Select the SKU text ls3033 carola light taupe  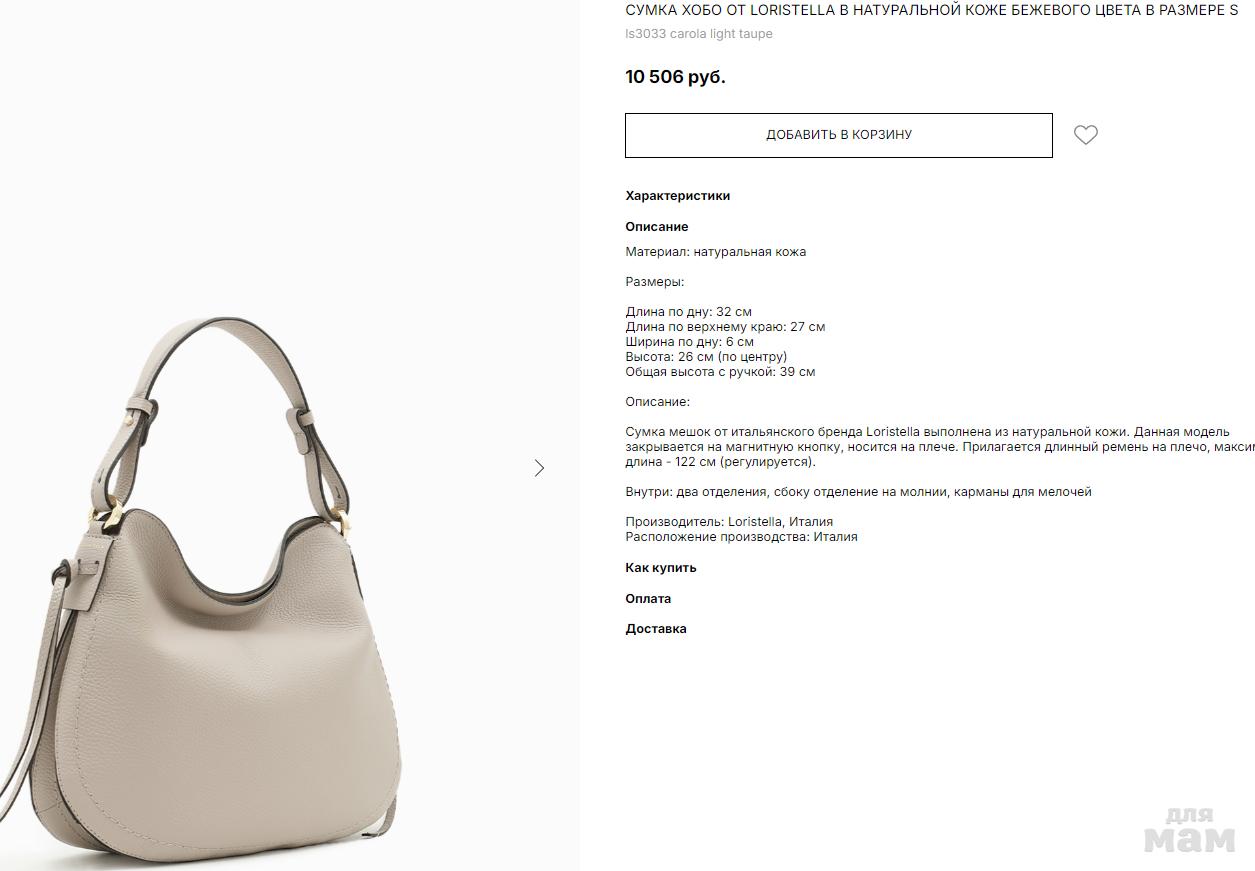tap(699, 34)
